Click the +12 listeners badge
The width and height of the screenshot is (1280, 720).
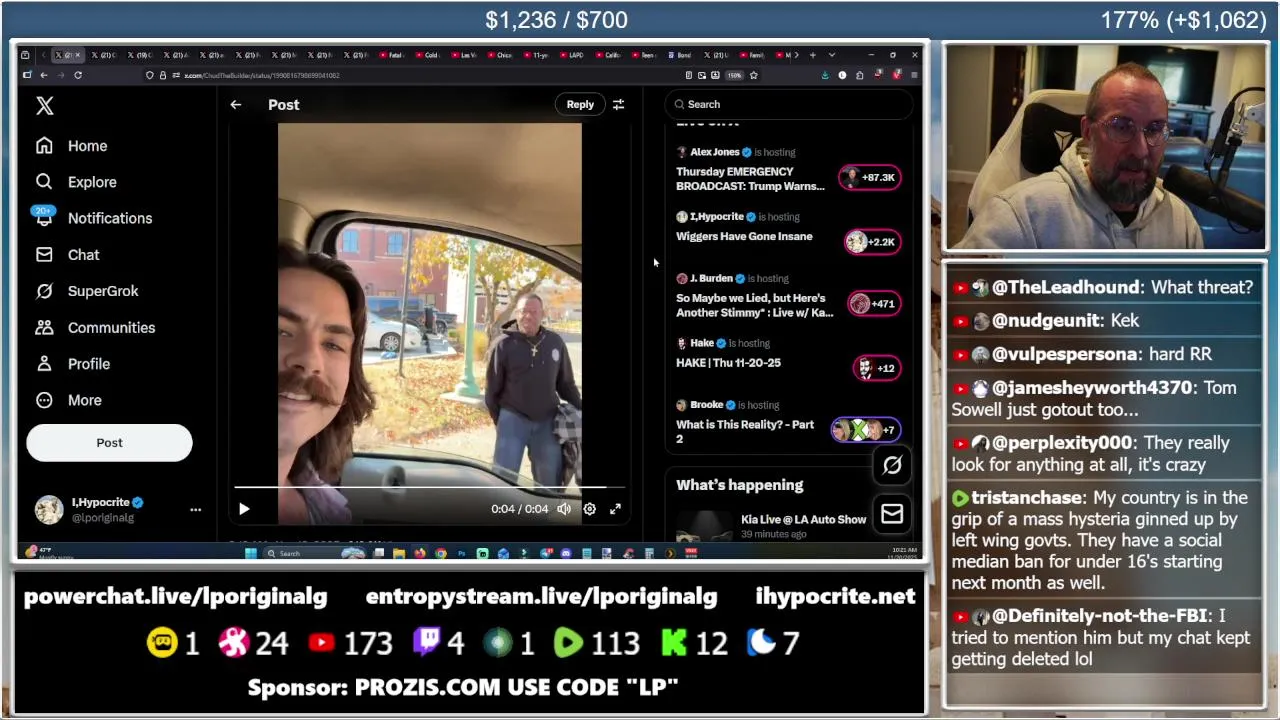click(877, 368)
